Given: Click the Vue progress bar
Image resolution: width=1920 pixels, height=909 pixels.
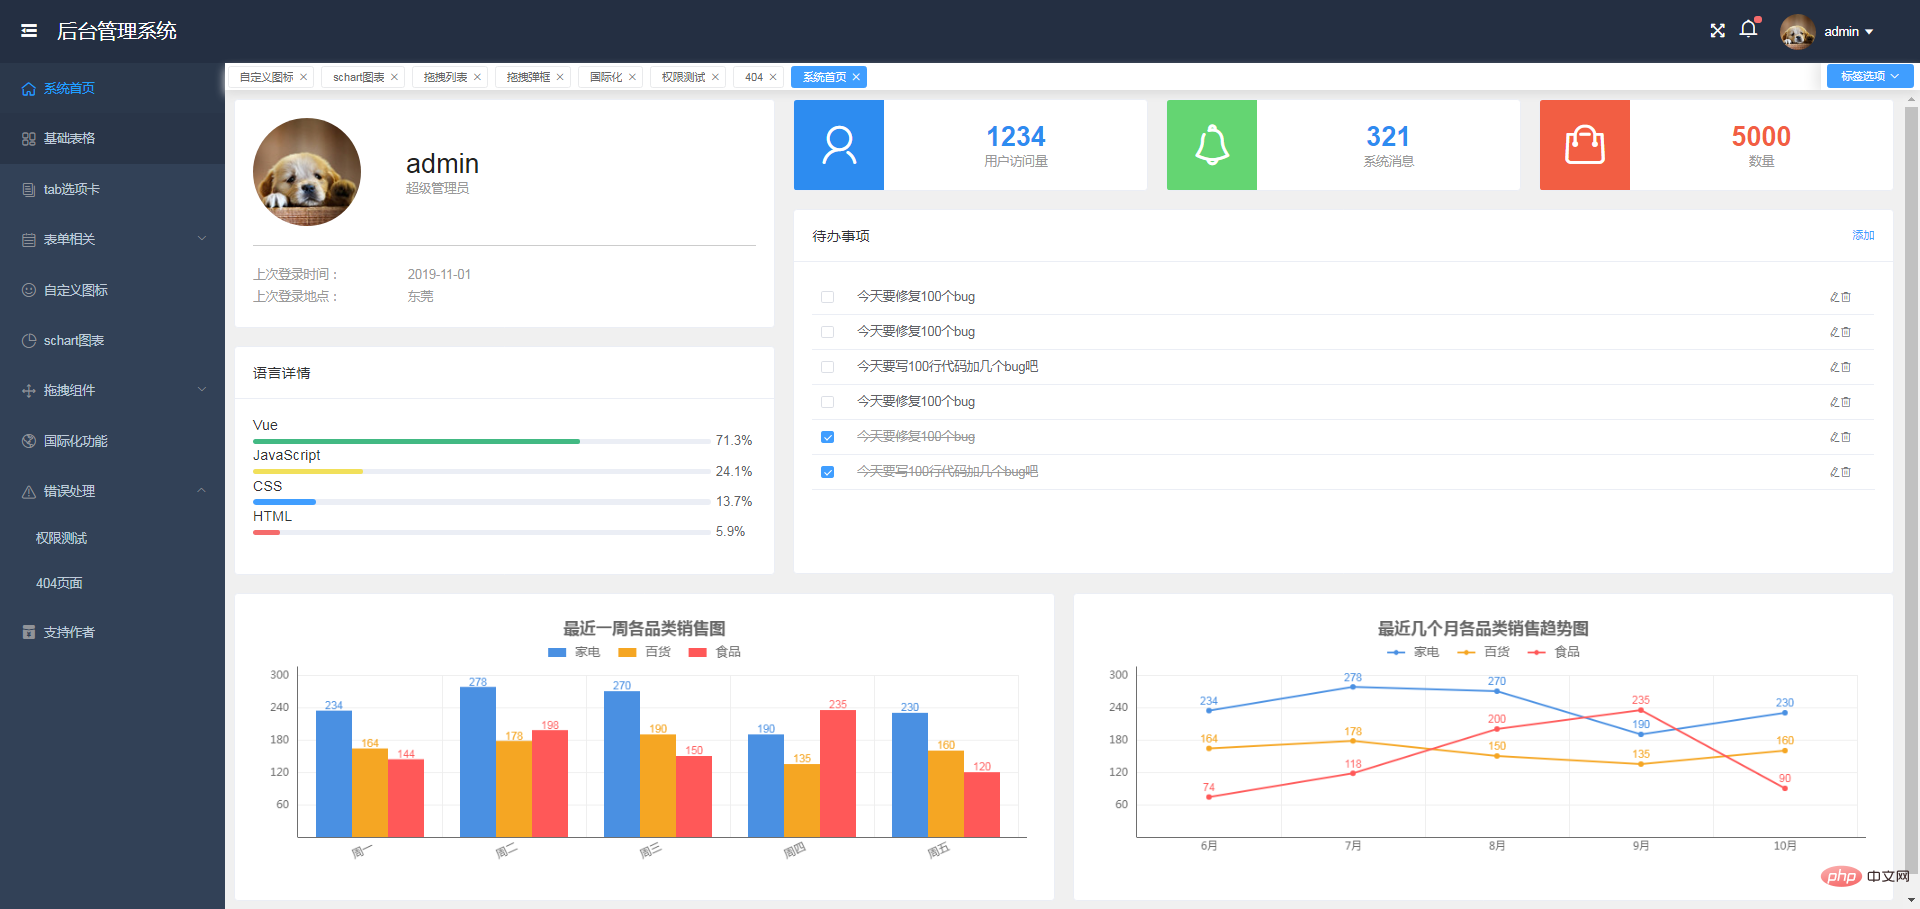Looking at the screenshot, I should click(480, 441).
